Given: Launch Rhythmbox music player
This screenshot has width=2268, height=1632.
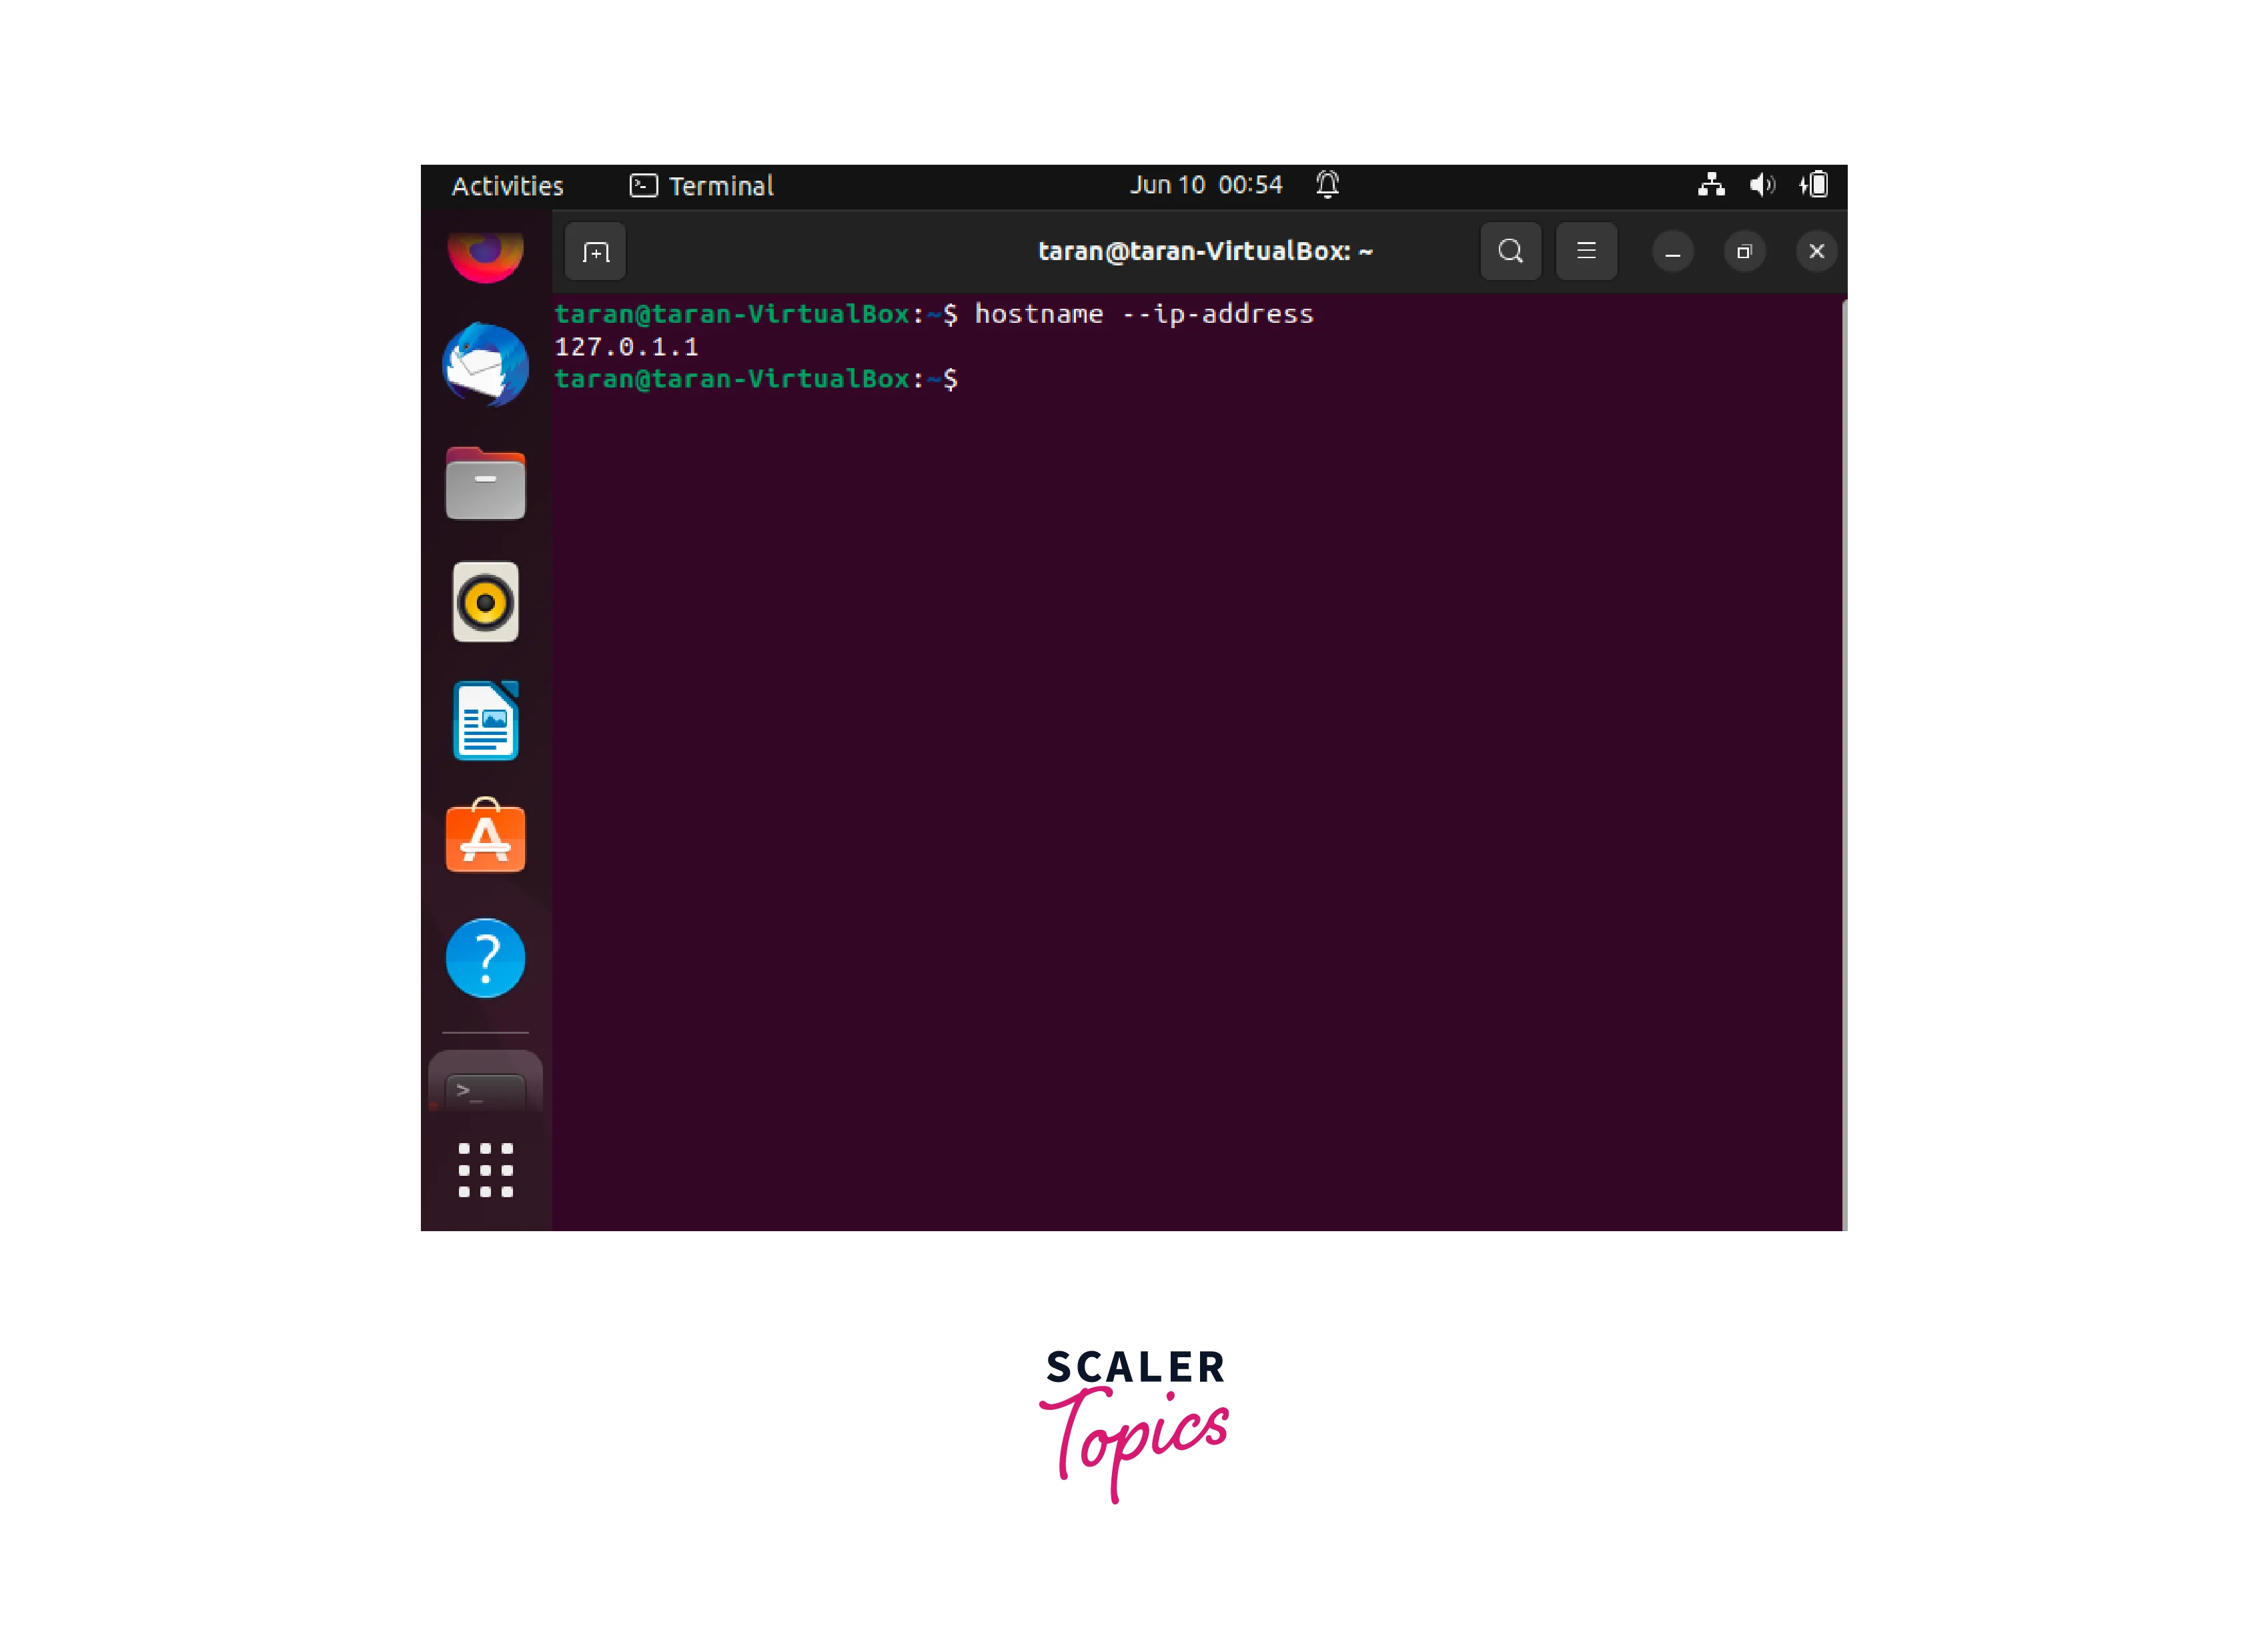Looking at the screenshot, I should pyautogui.click(x=485, y=602).
